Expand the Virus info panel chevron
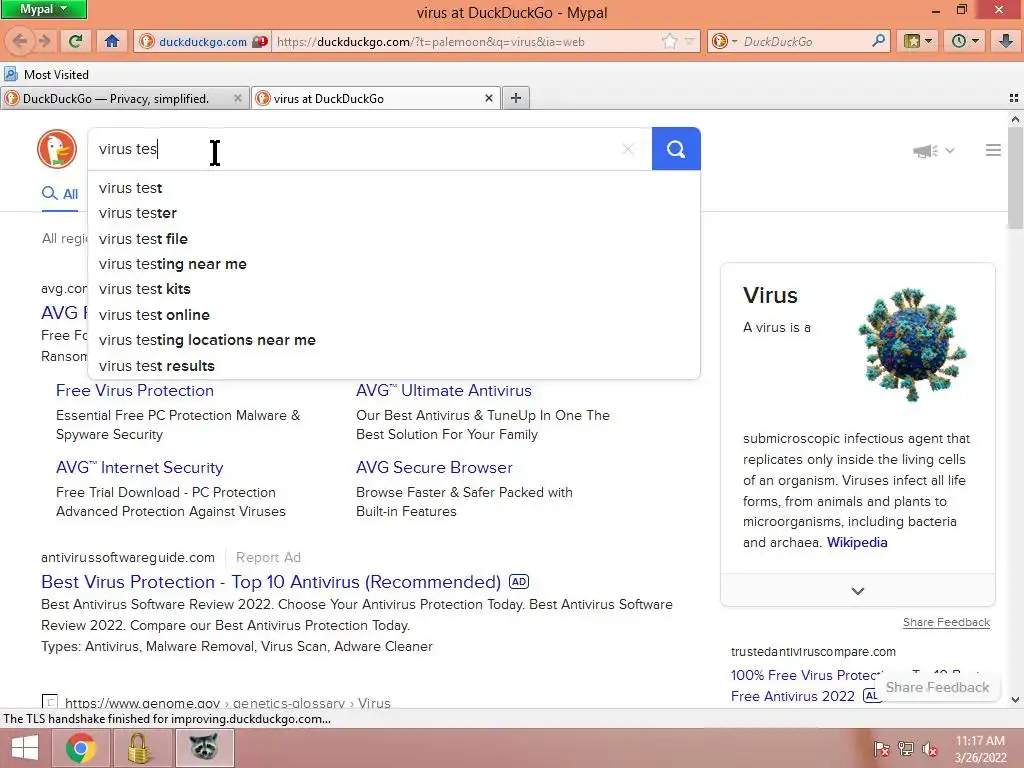Image resolution: width=1024 pixels, height=768 pixels. point(857,591)
